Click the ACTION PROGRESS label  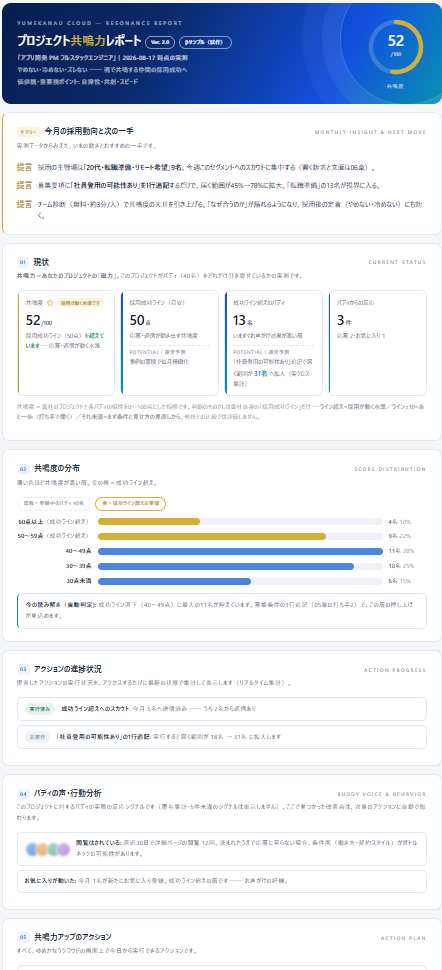pos(395,669)
